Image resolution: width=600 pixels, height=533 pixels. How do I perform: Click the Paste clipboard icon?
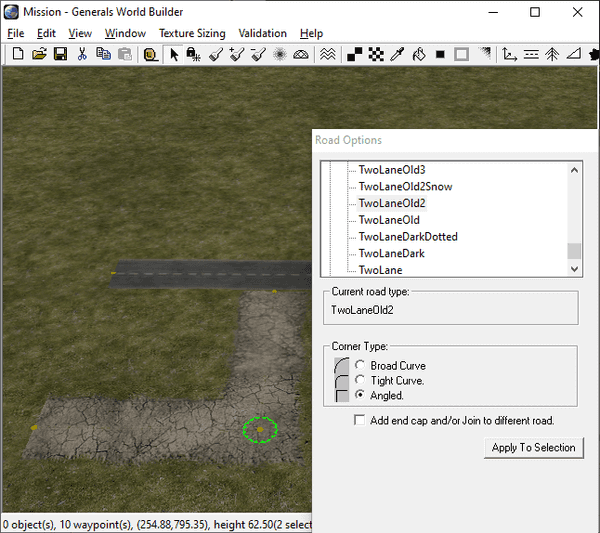click(x=125, y=54)
